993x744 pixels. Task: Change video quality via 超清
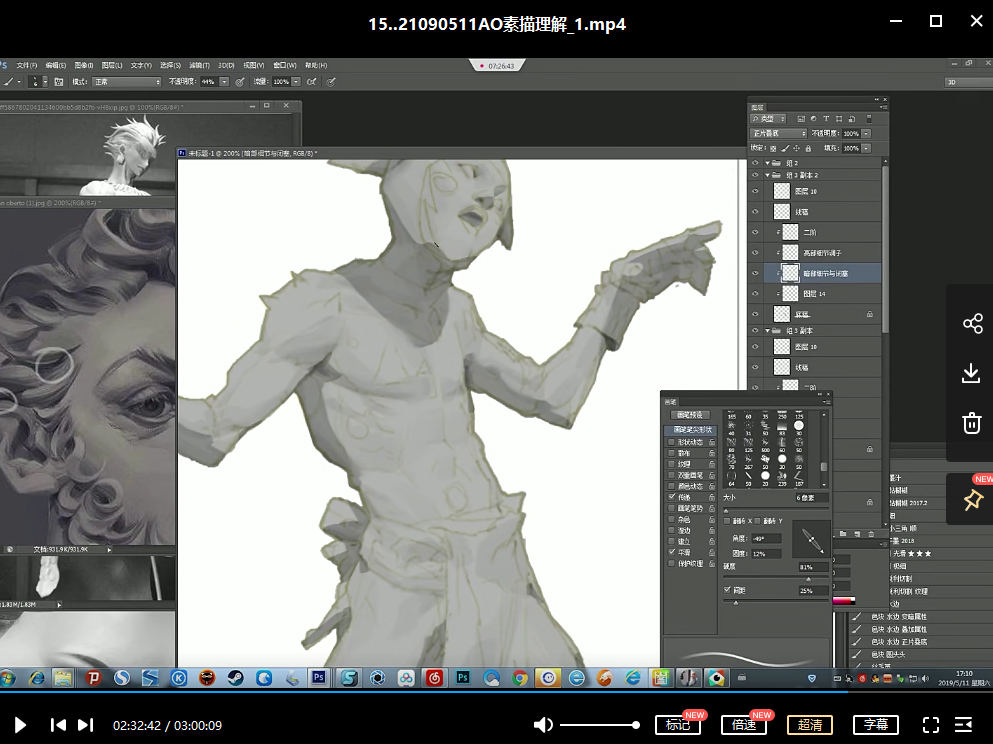pos(809,725)
